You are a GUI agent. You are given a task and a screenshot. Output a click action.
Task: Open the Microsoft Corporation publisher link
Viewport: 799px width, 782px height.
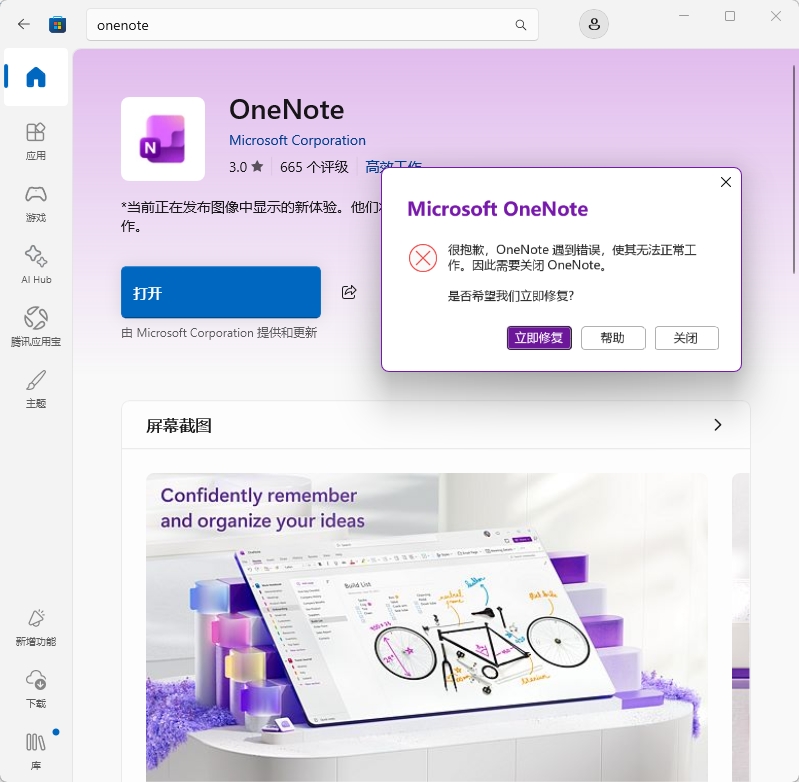click(x=297, y=140)
